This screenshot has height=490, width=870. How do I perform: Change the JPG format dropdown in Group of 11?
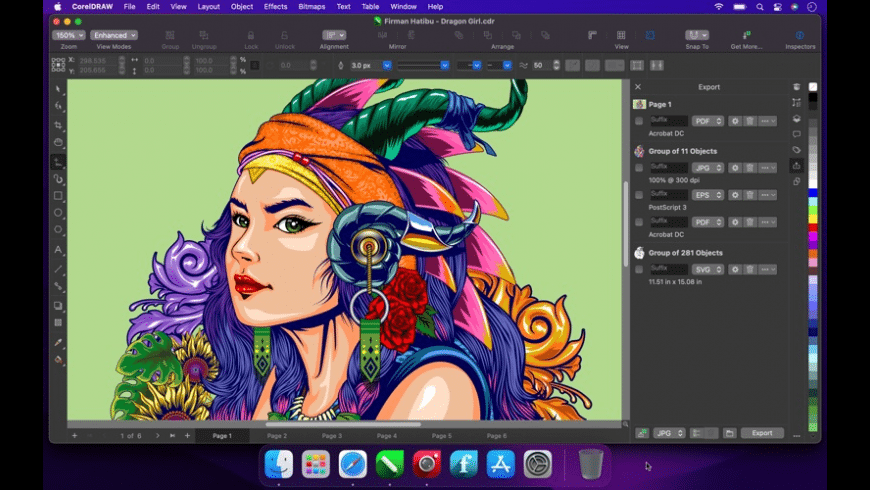click(708, 168)
